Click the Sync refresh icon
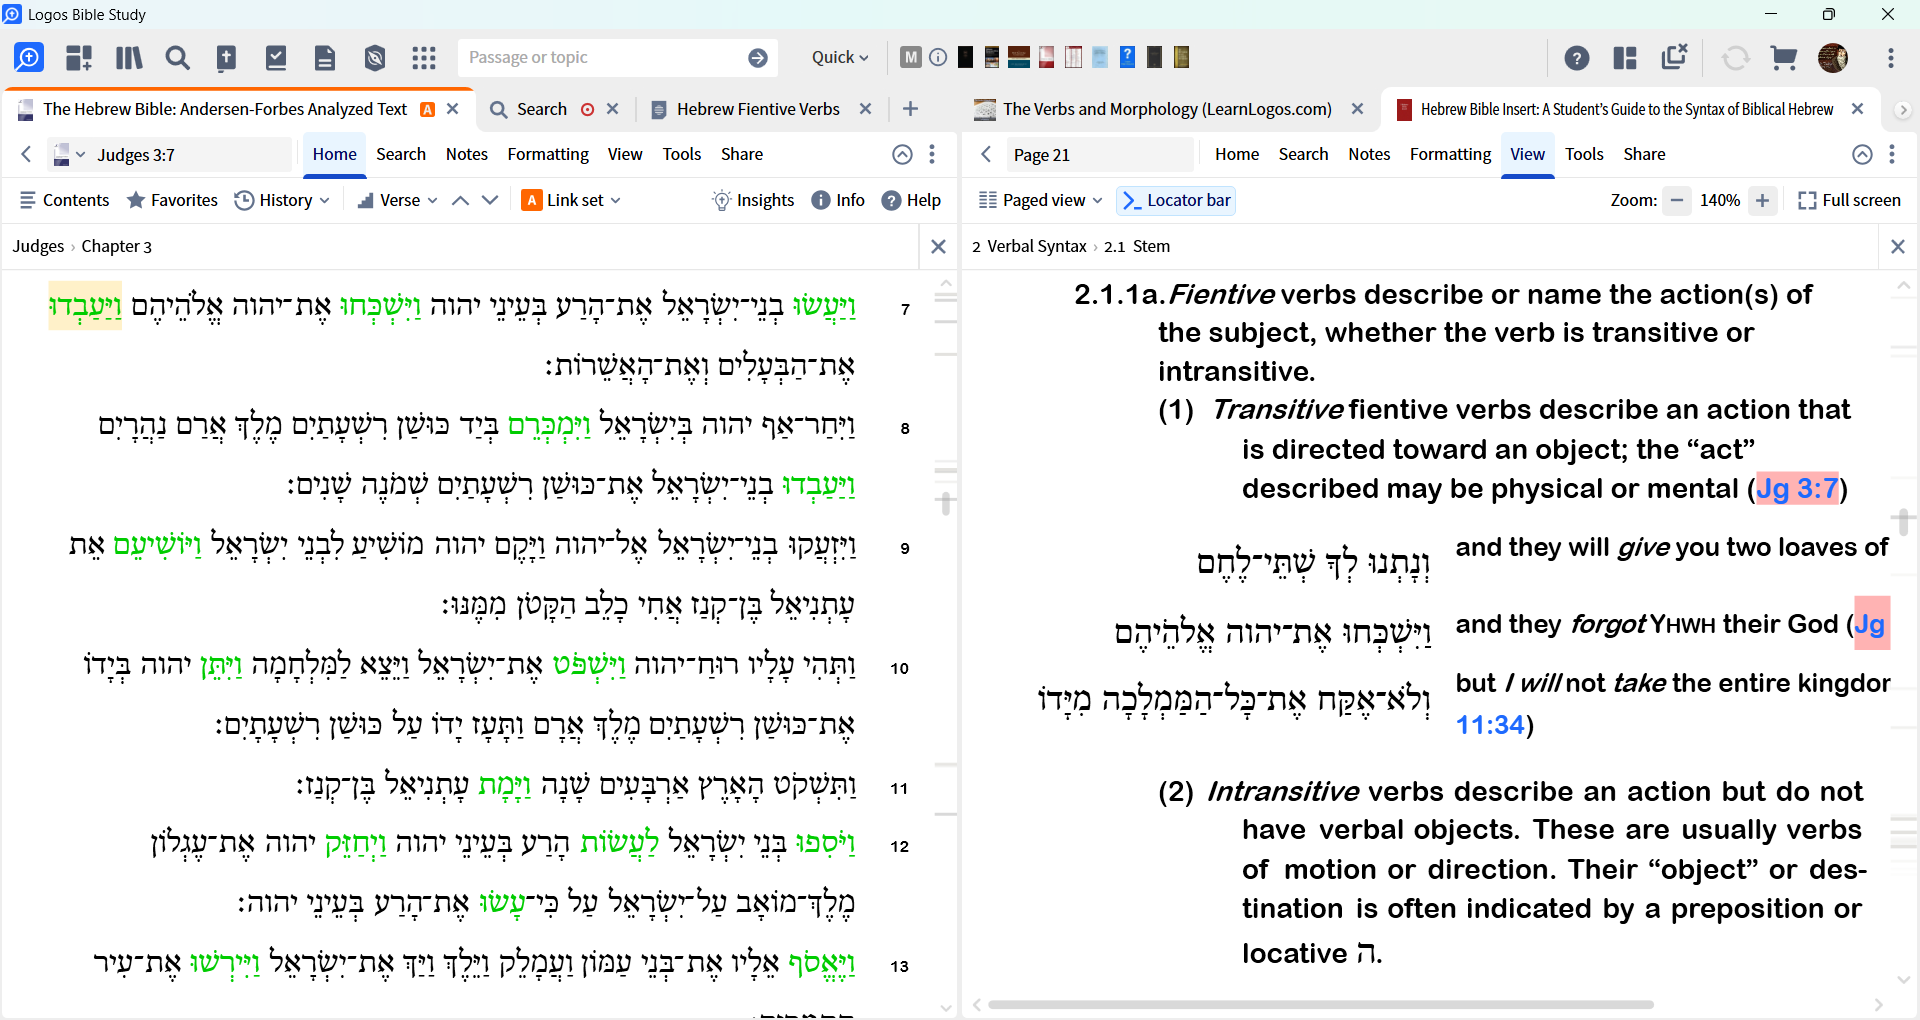This screenshot has width=1920, height=1020. coord(1736,58)
